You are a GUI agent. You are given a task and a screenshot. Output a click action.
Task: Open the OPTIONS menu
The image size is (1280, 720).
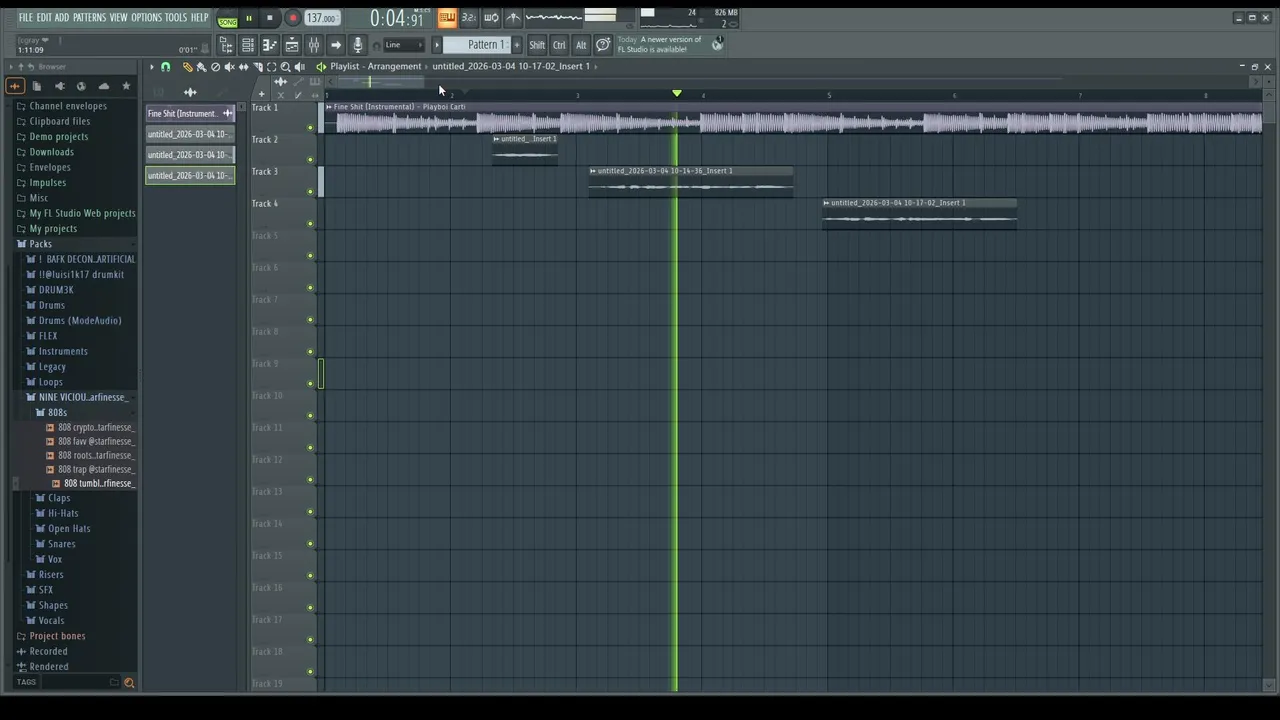pos(146,17)
